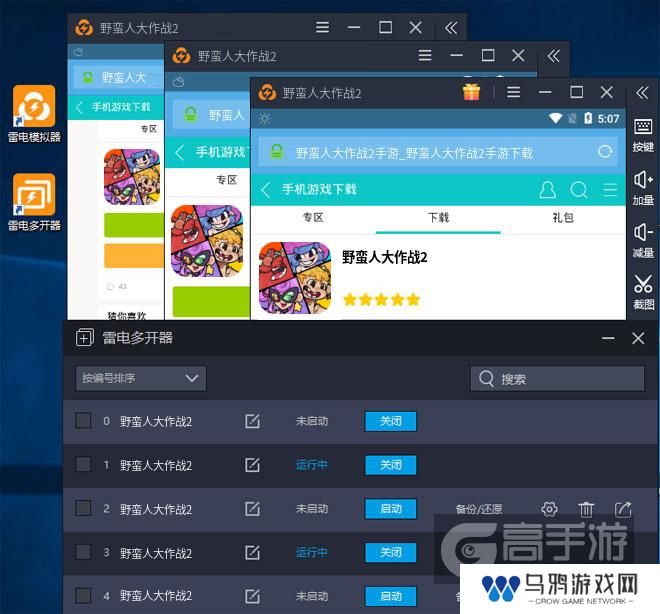Screen dimensions: 660x614
Task: Click the orange button in the rearmost emulator window
Action: [134, 255]
